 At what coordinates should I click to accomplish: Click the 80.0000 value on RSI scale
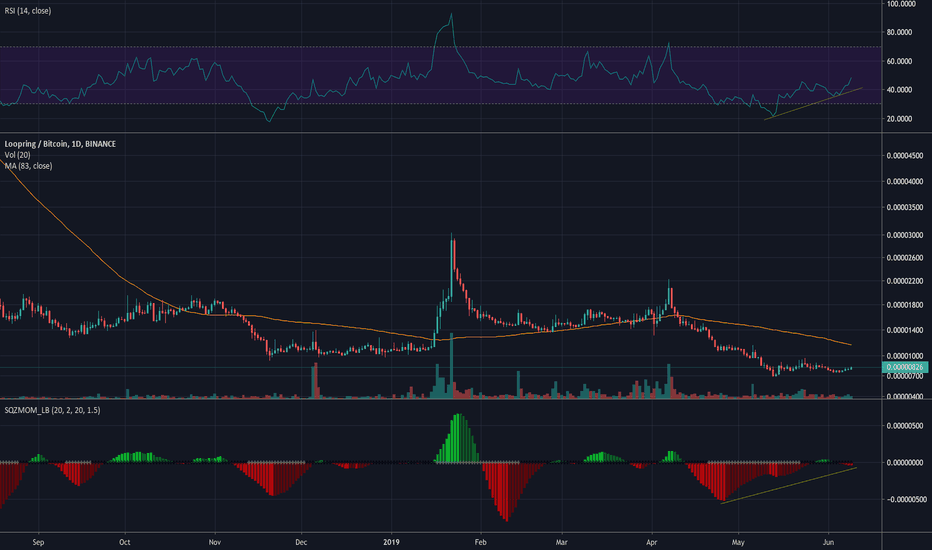click(x=899, y=32)
